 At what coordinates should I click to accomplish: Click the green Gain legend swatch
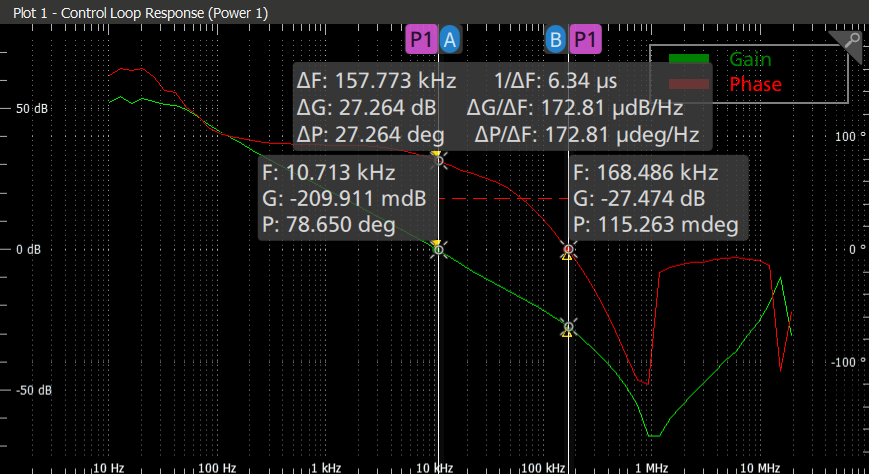(690, 60)
